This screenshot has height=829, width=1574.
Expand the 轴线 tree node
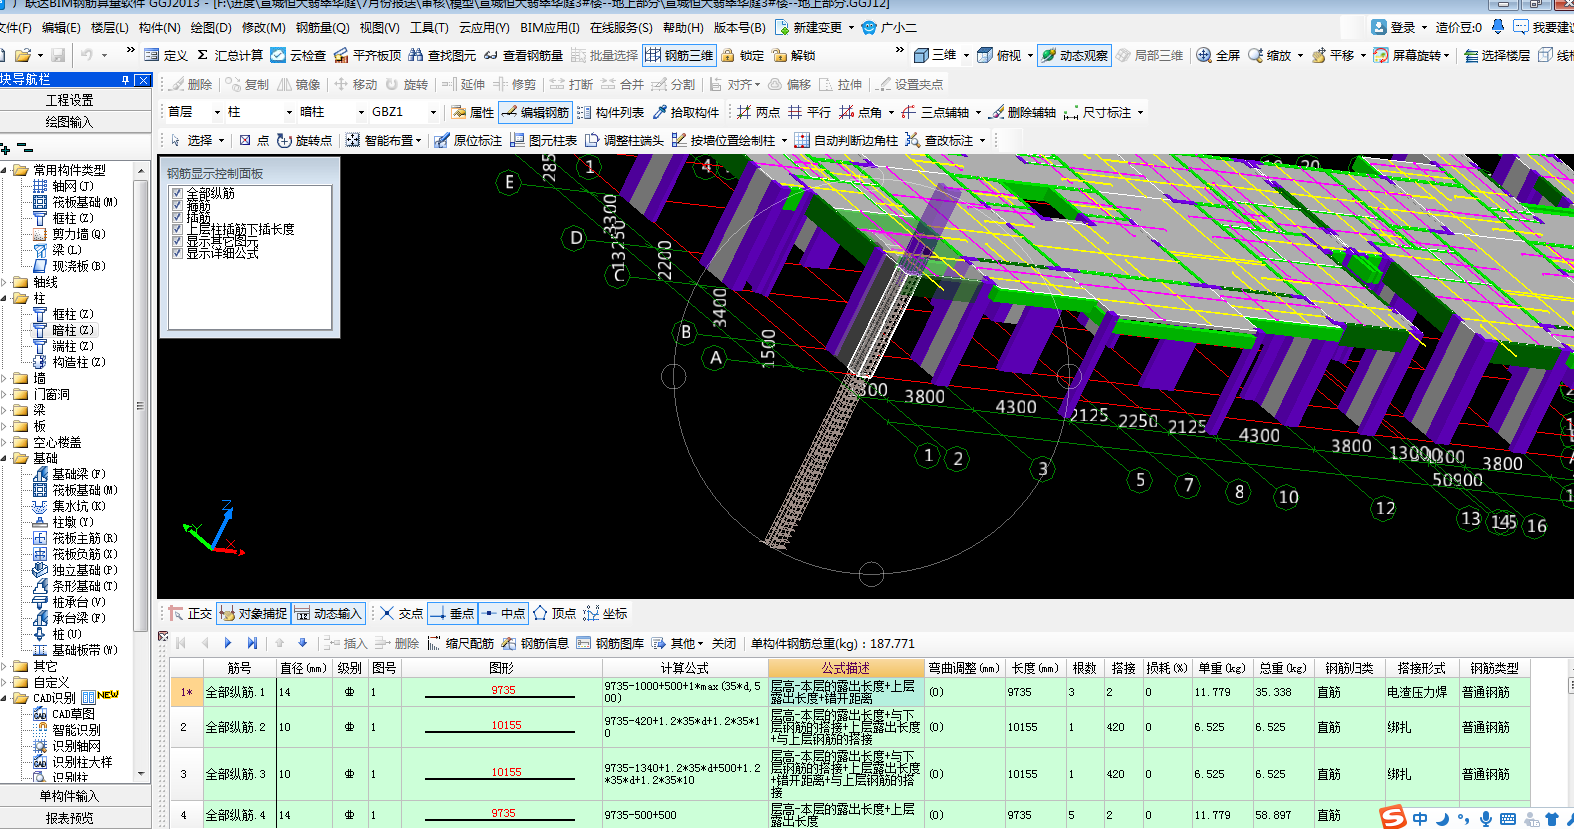point(5,282)
